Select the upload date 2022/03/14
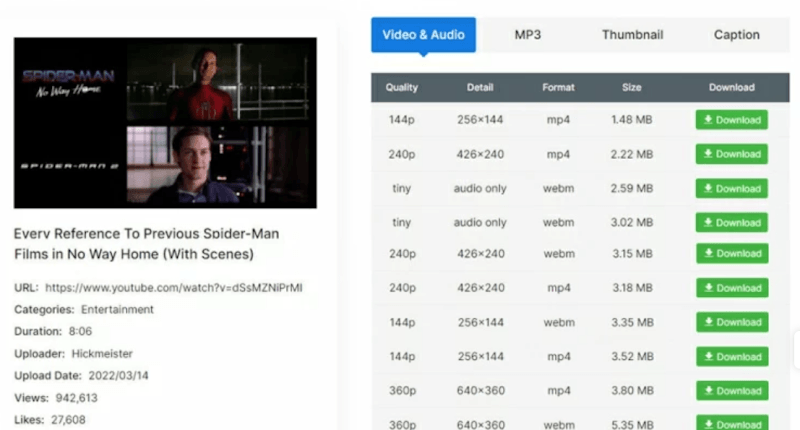Screen dimensions: 800x430 click(119, 376)
